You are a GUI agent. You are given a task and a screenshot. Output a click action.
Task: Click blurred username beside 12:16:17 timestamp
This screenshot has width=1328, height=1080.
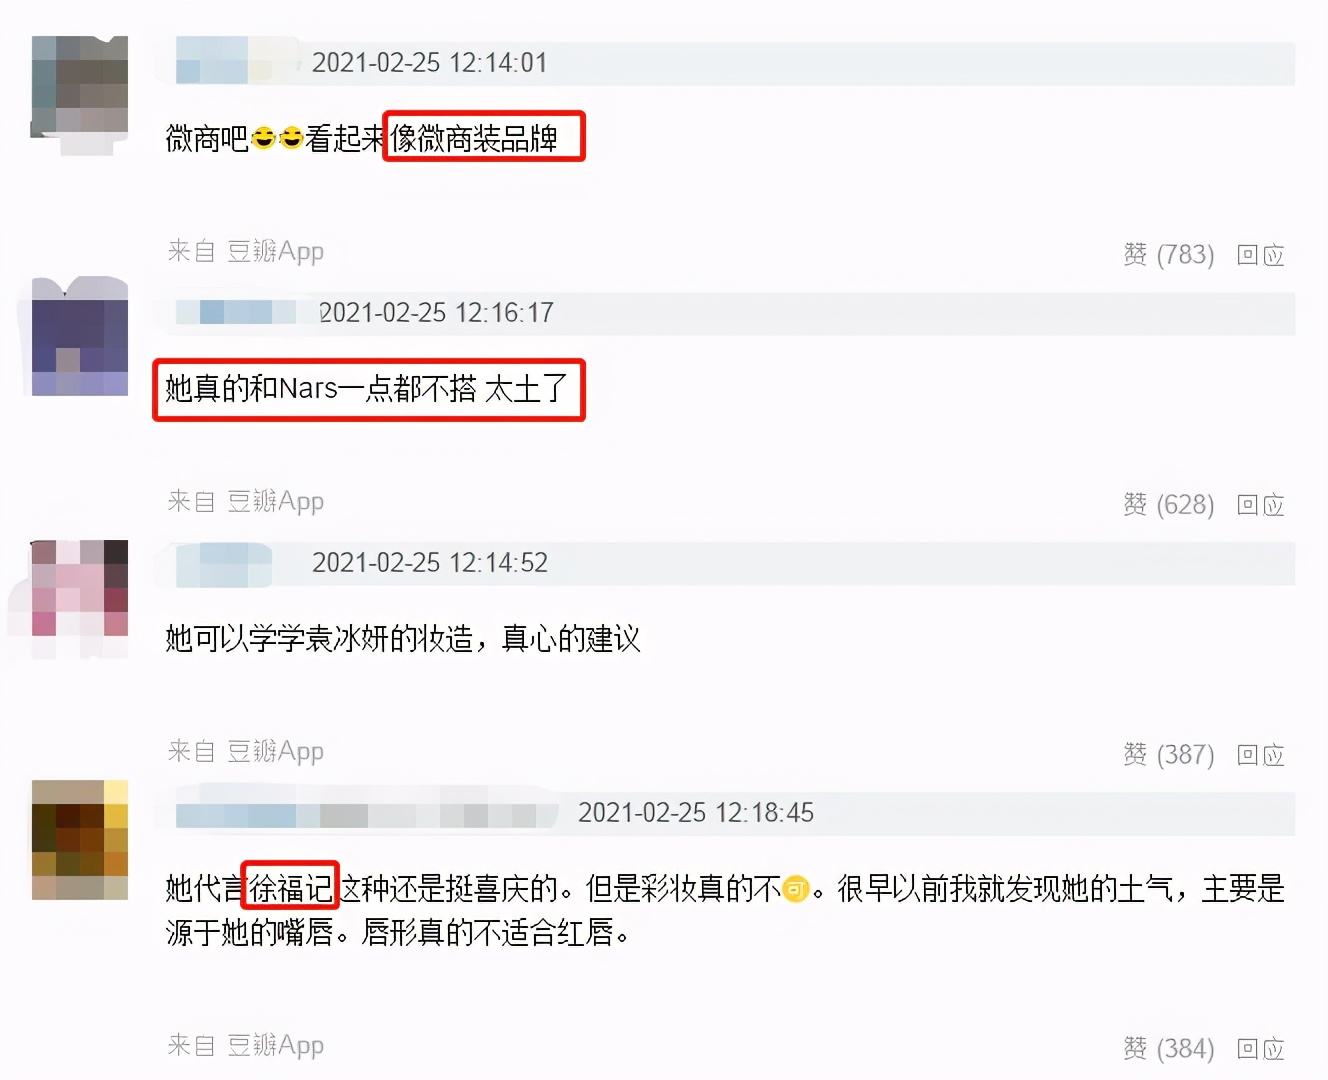238,312
